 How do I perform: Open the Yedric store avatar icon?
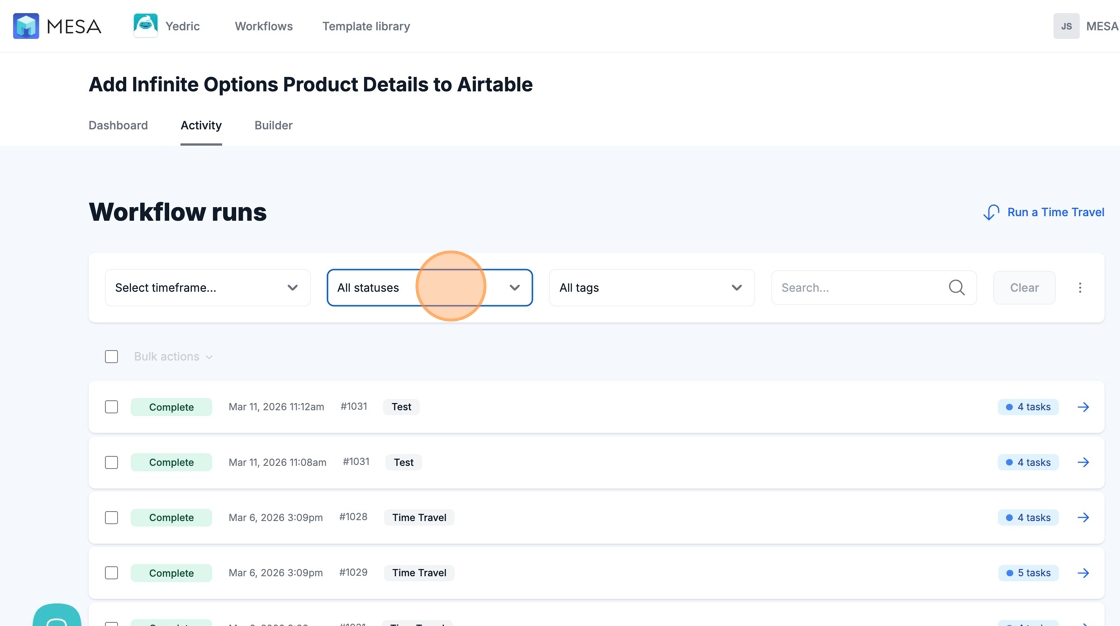pos(146,26)
